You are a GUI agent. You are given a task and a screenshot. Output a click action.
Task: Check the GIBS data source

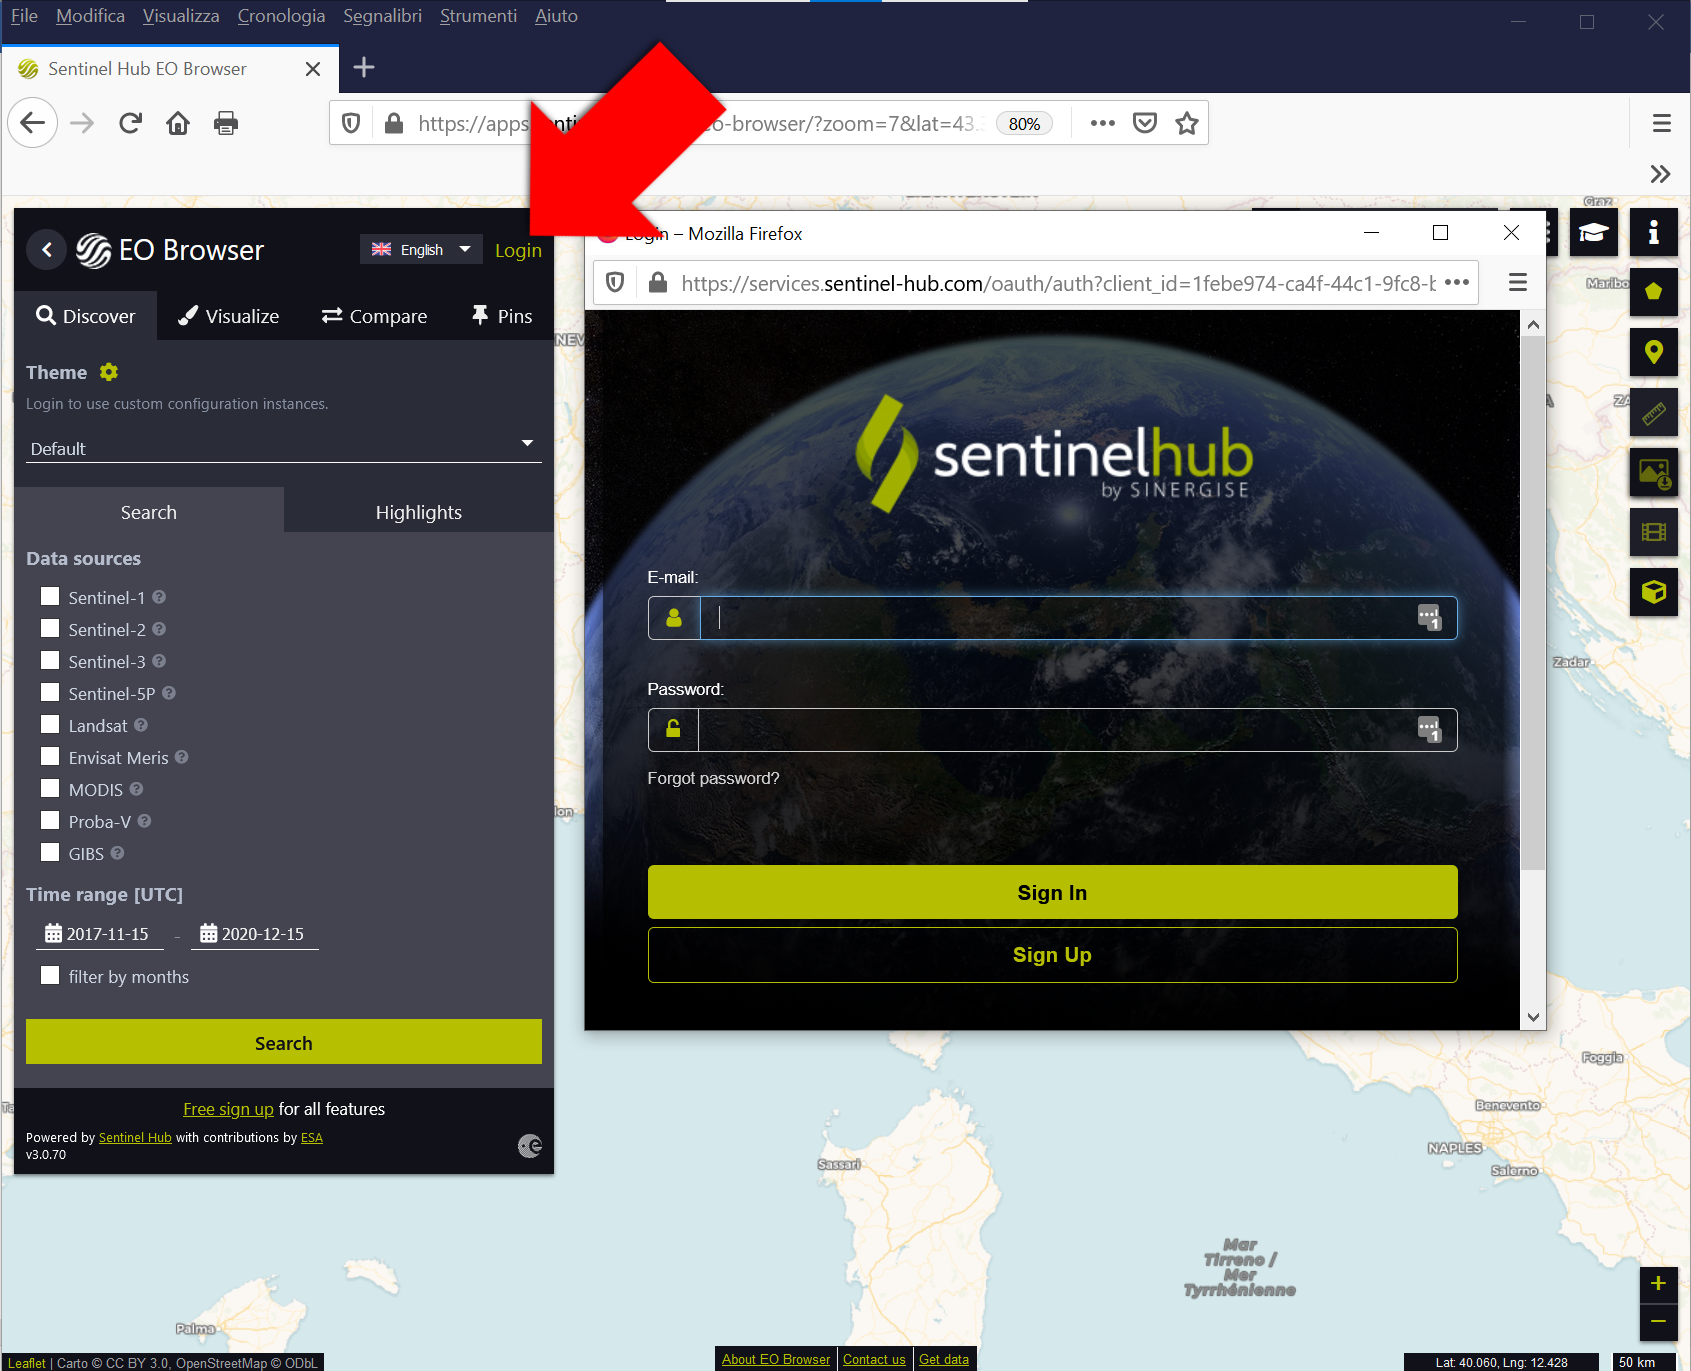click(x=50, y=853)
